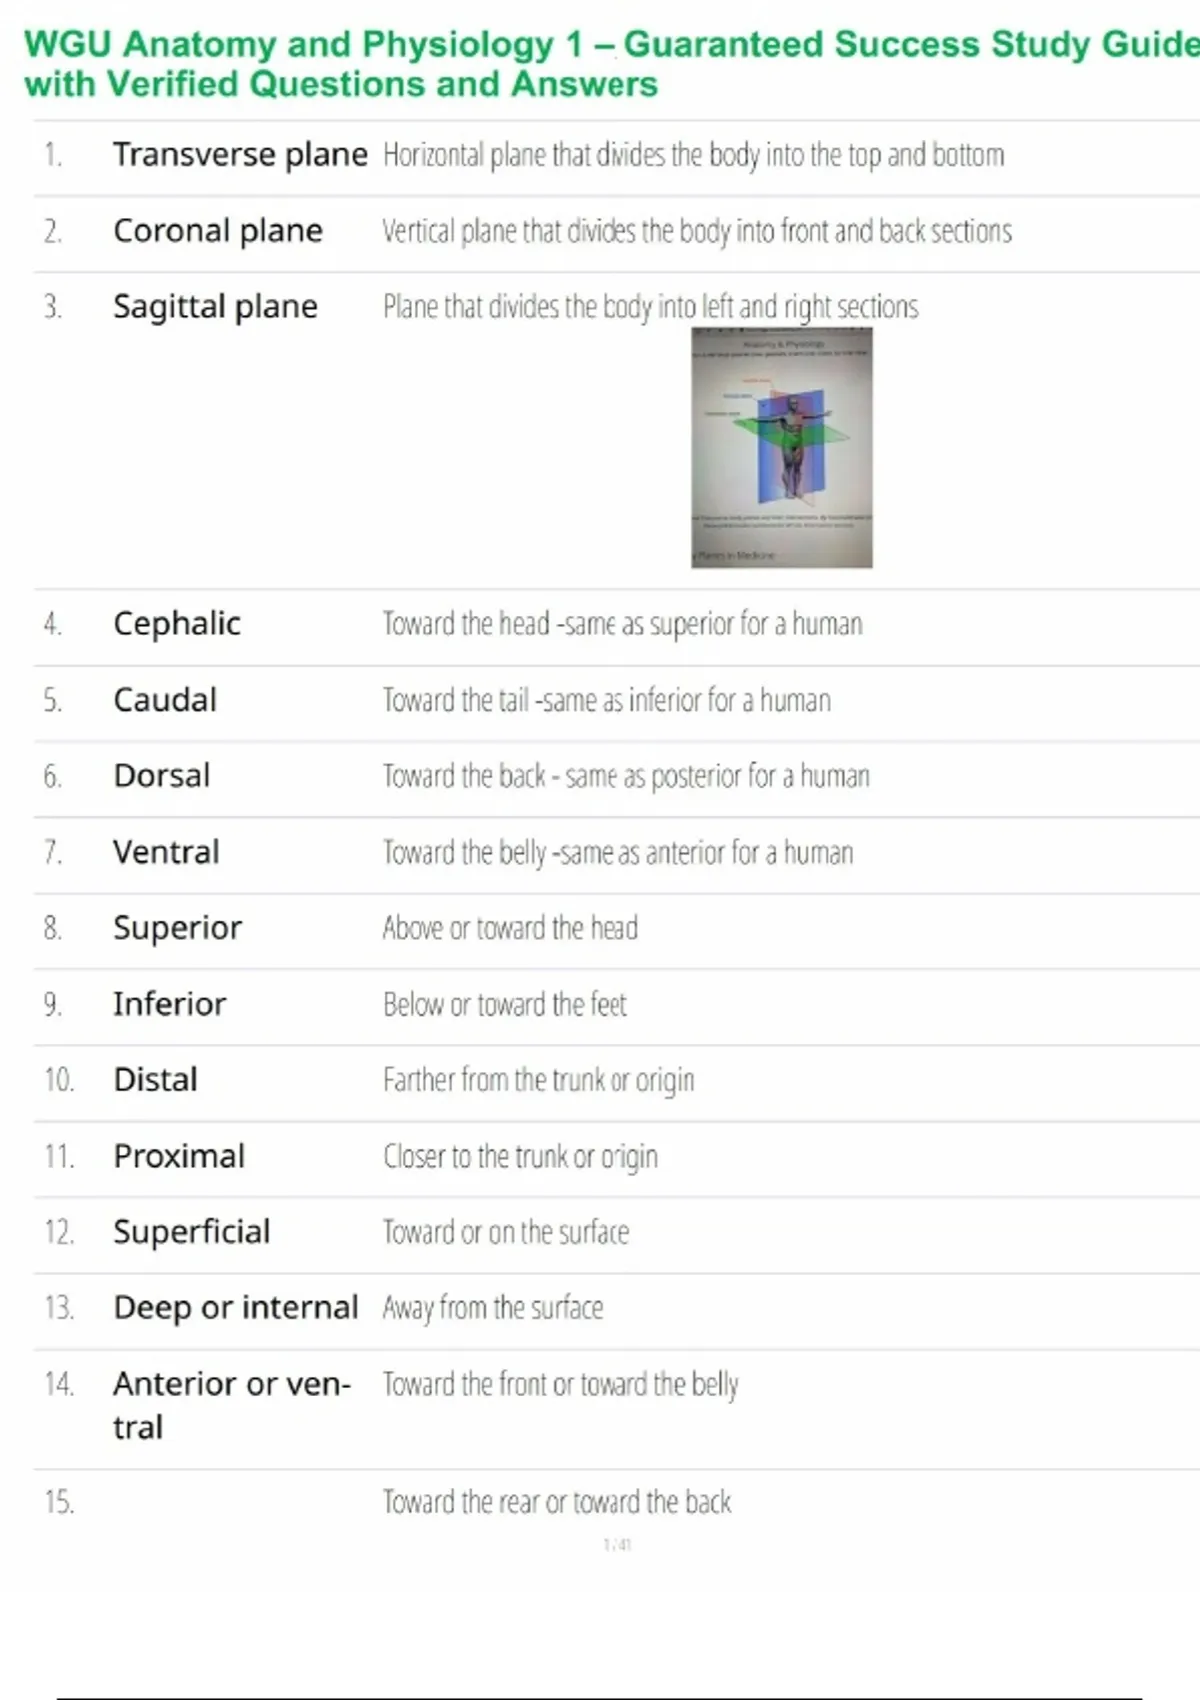Click the 'Dorsal' term
The height and width of the screenshot is (1700, 1200).
(162, 776)
